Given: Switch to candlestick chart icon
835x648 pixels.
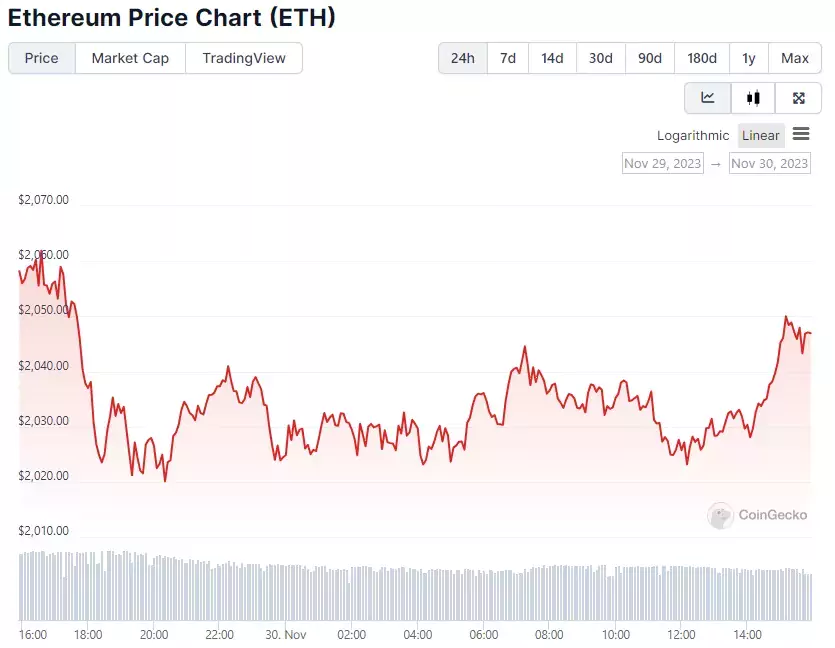Looking at the screenshot, I should [753, 98].
